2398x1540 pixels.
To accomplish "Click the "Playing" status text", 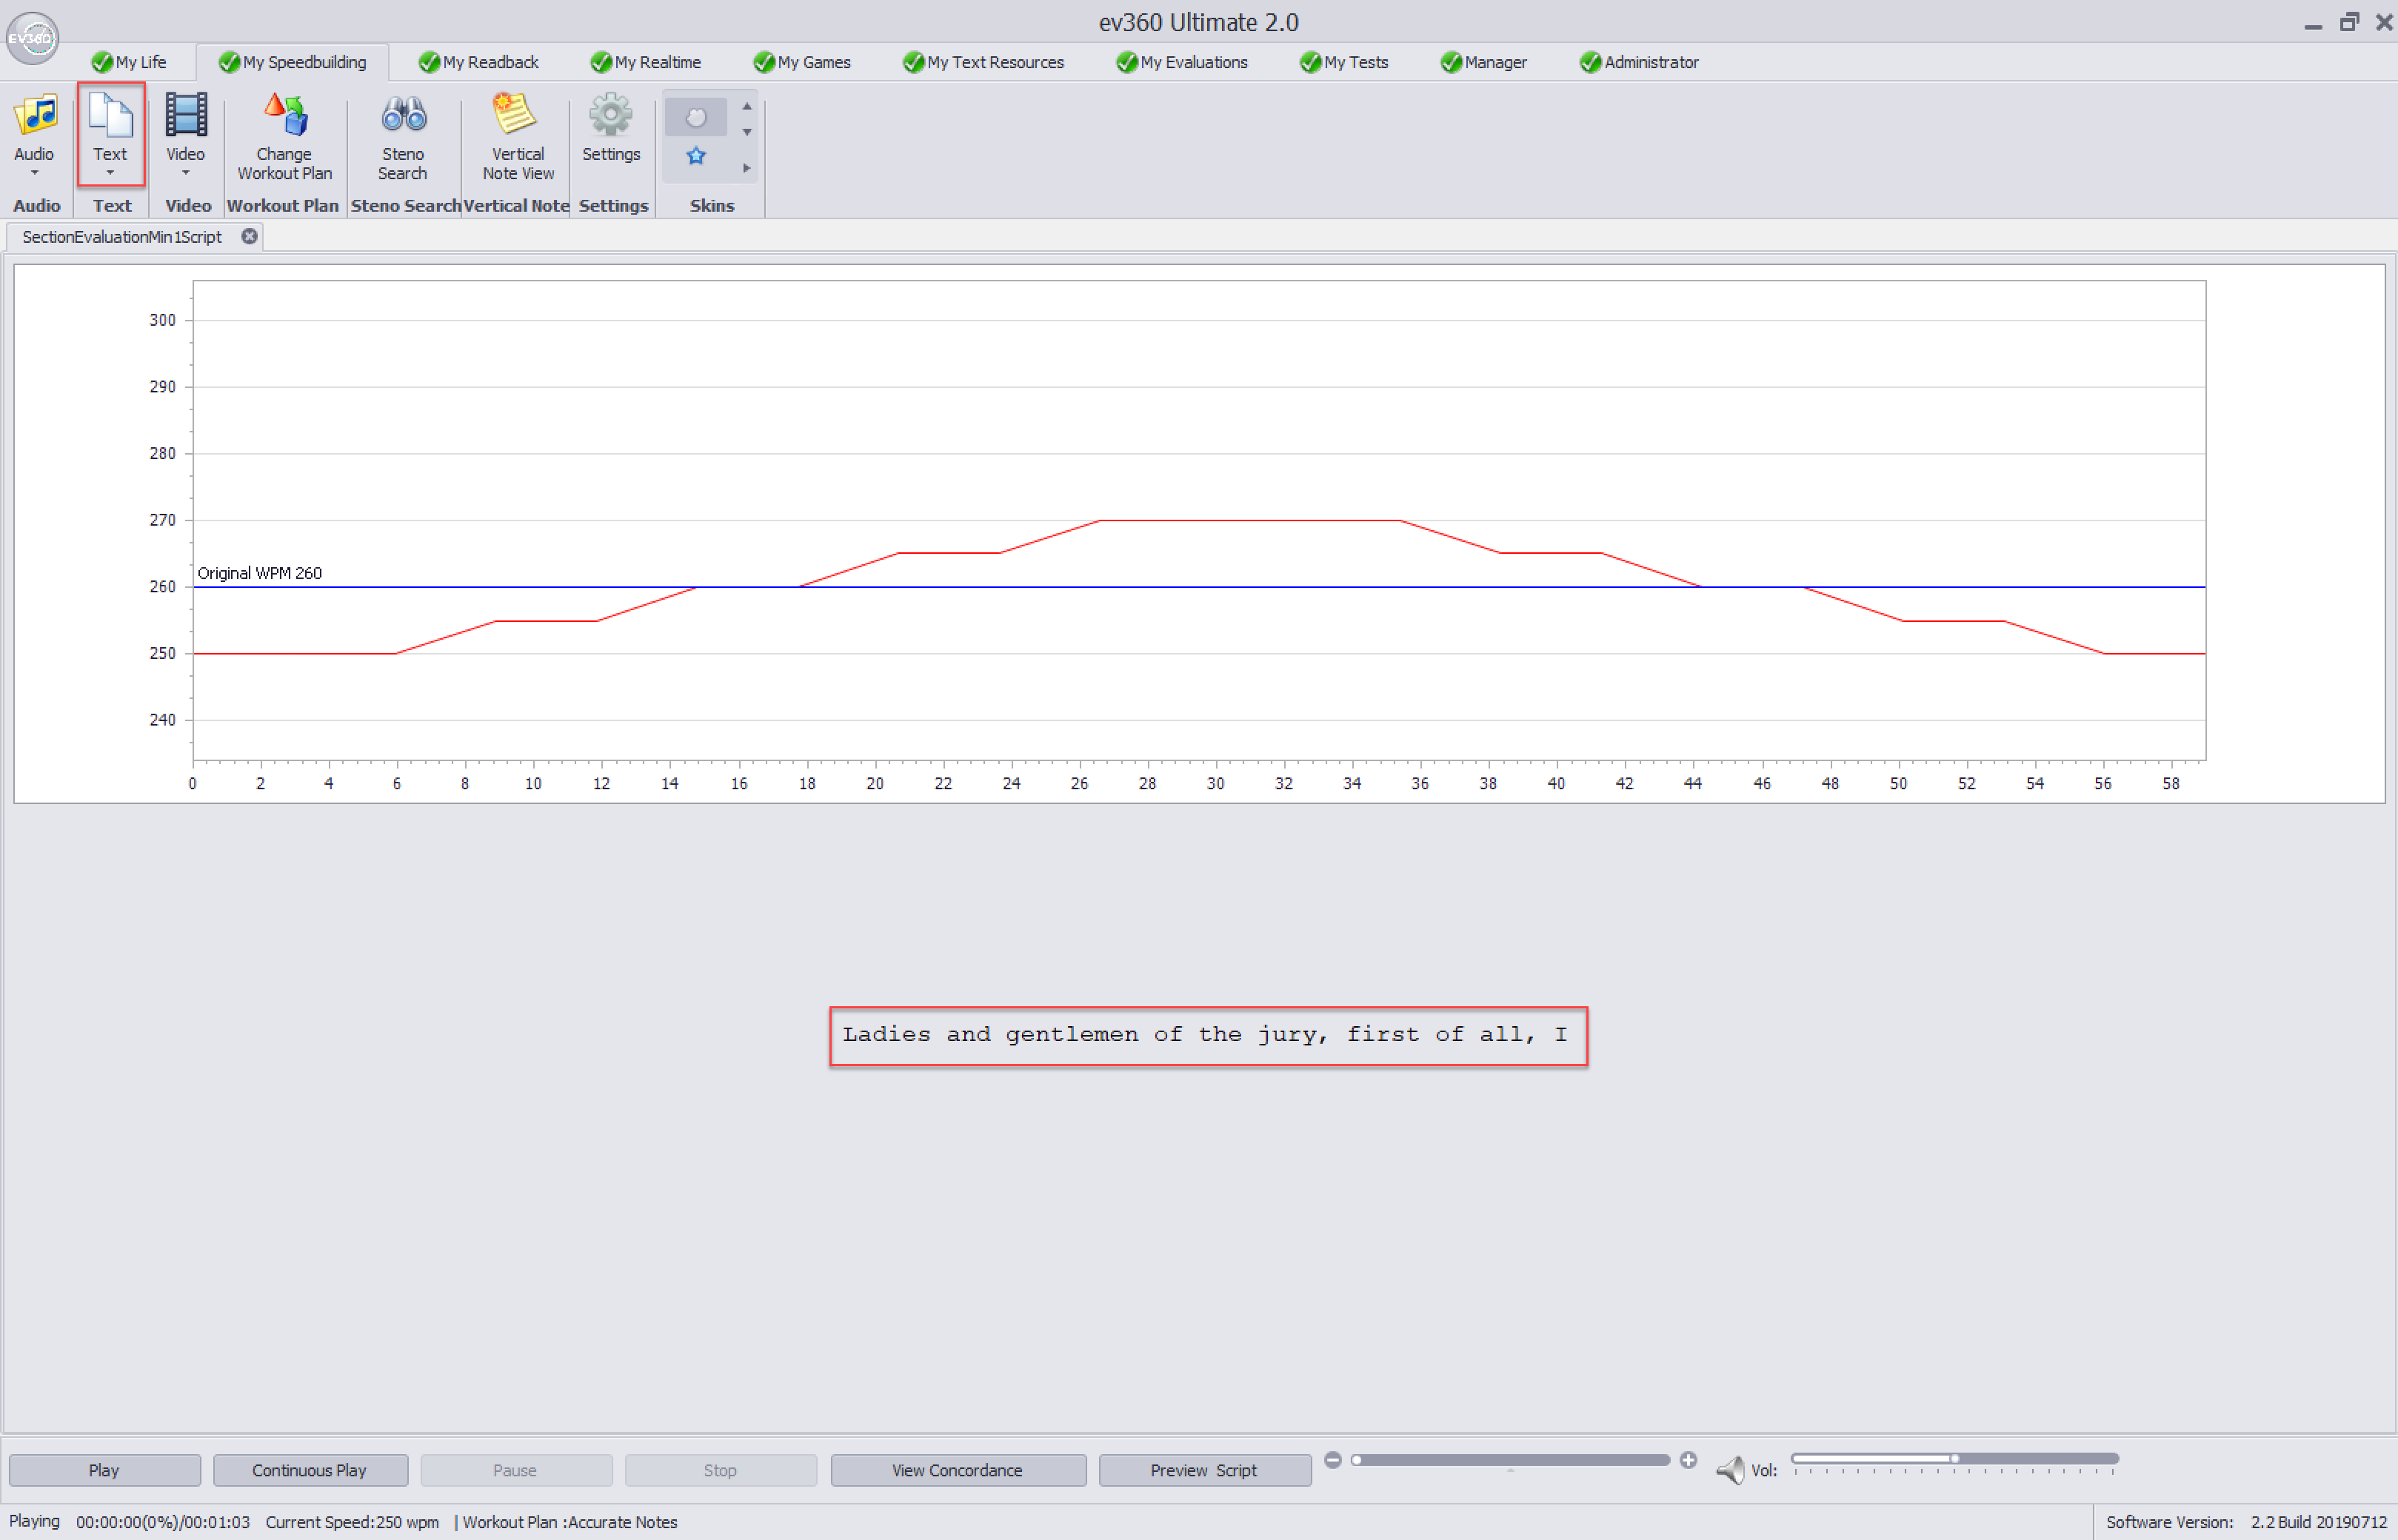I will click(x=35, y=1521).
